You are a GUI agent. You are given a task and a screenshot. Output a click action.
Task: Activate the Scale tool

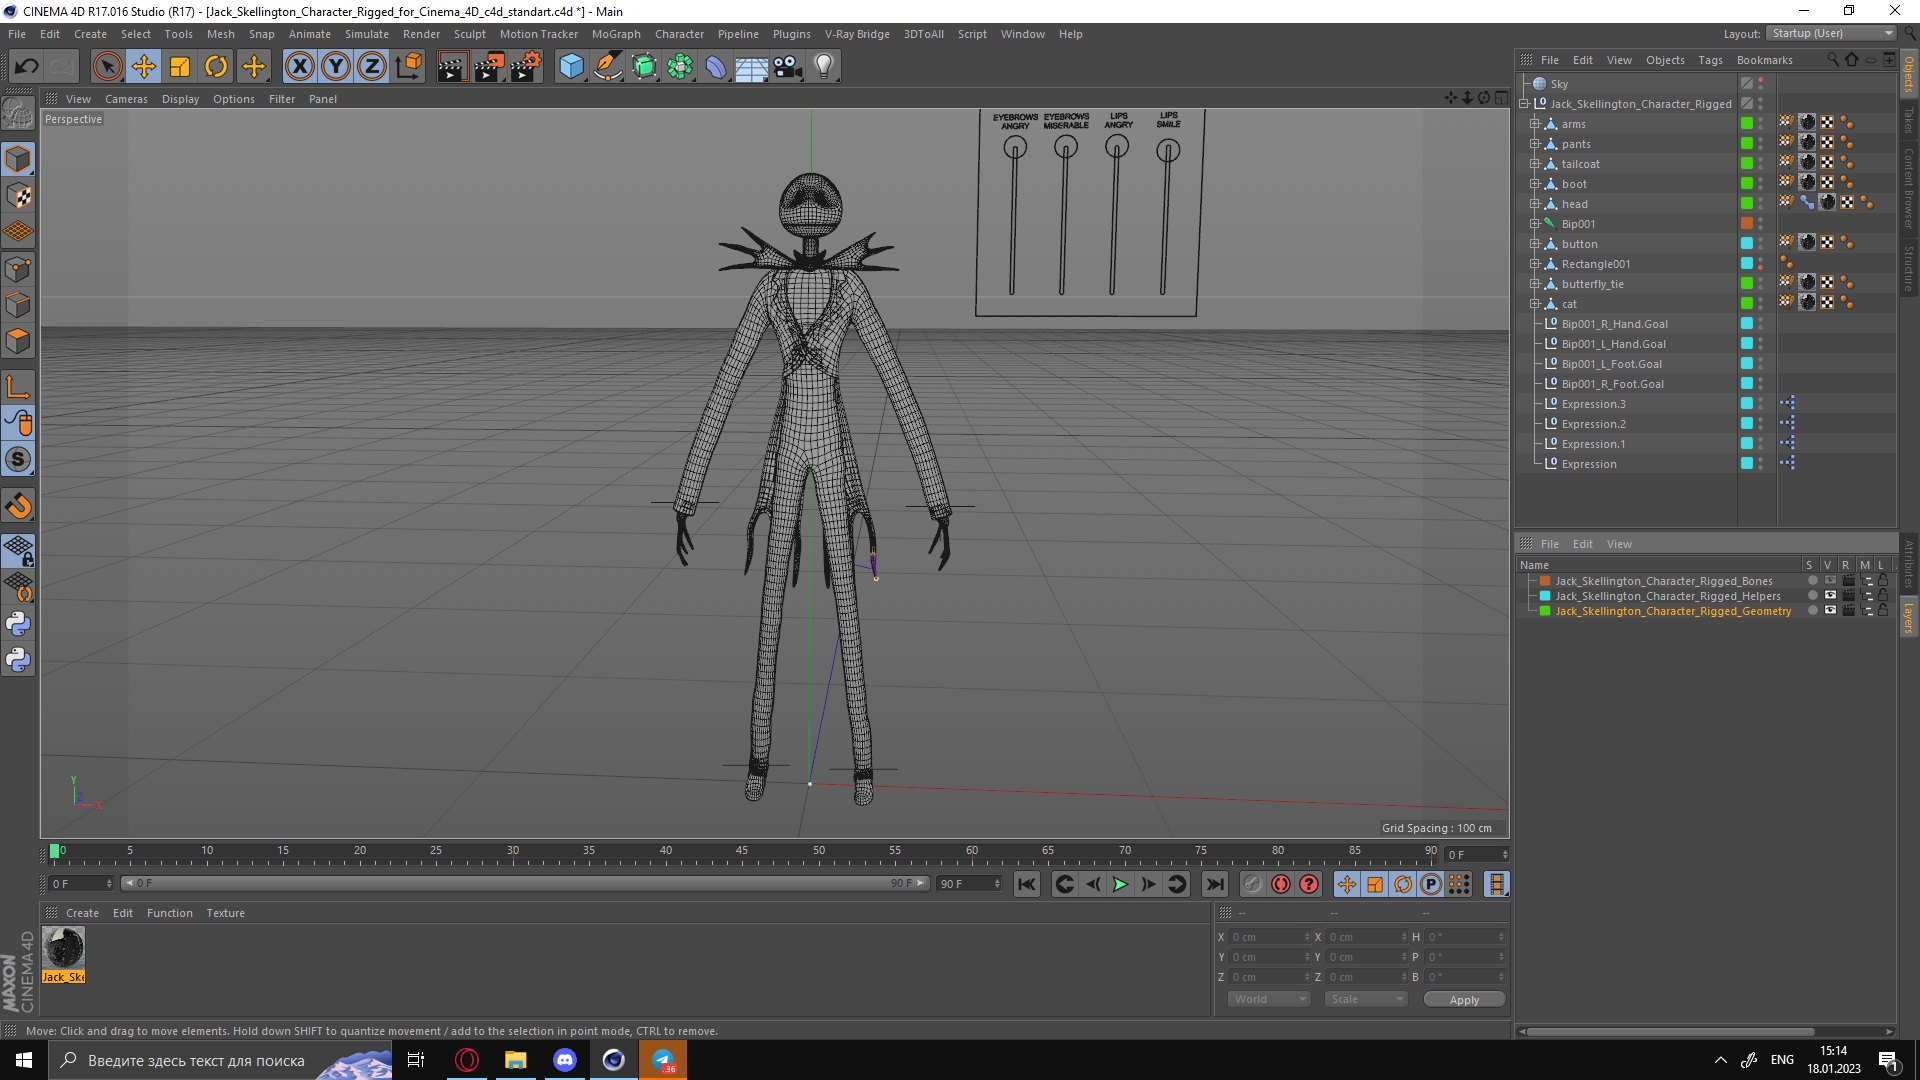180,67
